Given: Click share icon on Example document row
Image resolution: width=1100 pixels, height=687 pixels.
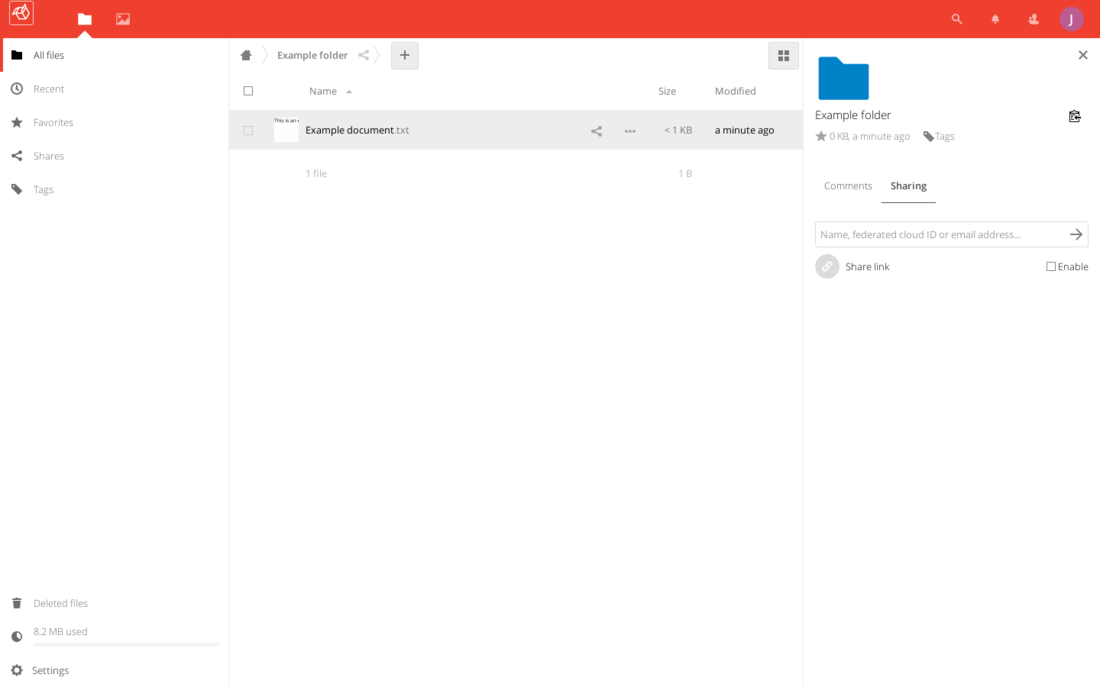Looking at the screenshot, I should (x=596, y=131).
